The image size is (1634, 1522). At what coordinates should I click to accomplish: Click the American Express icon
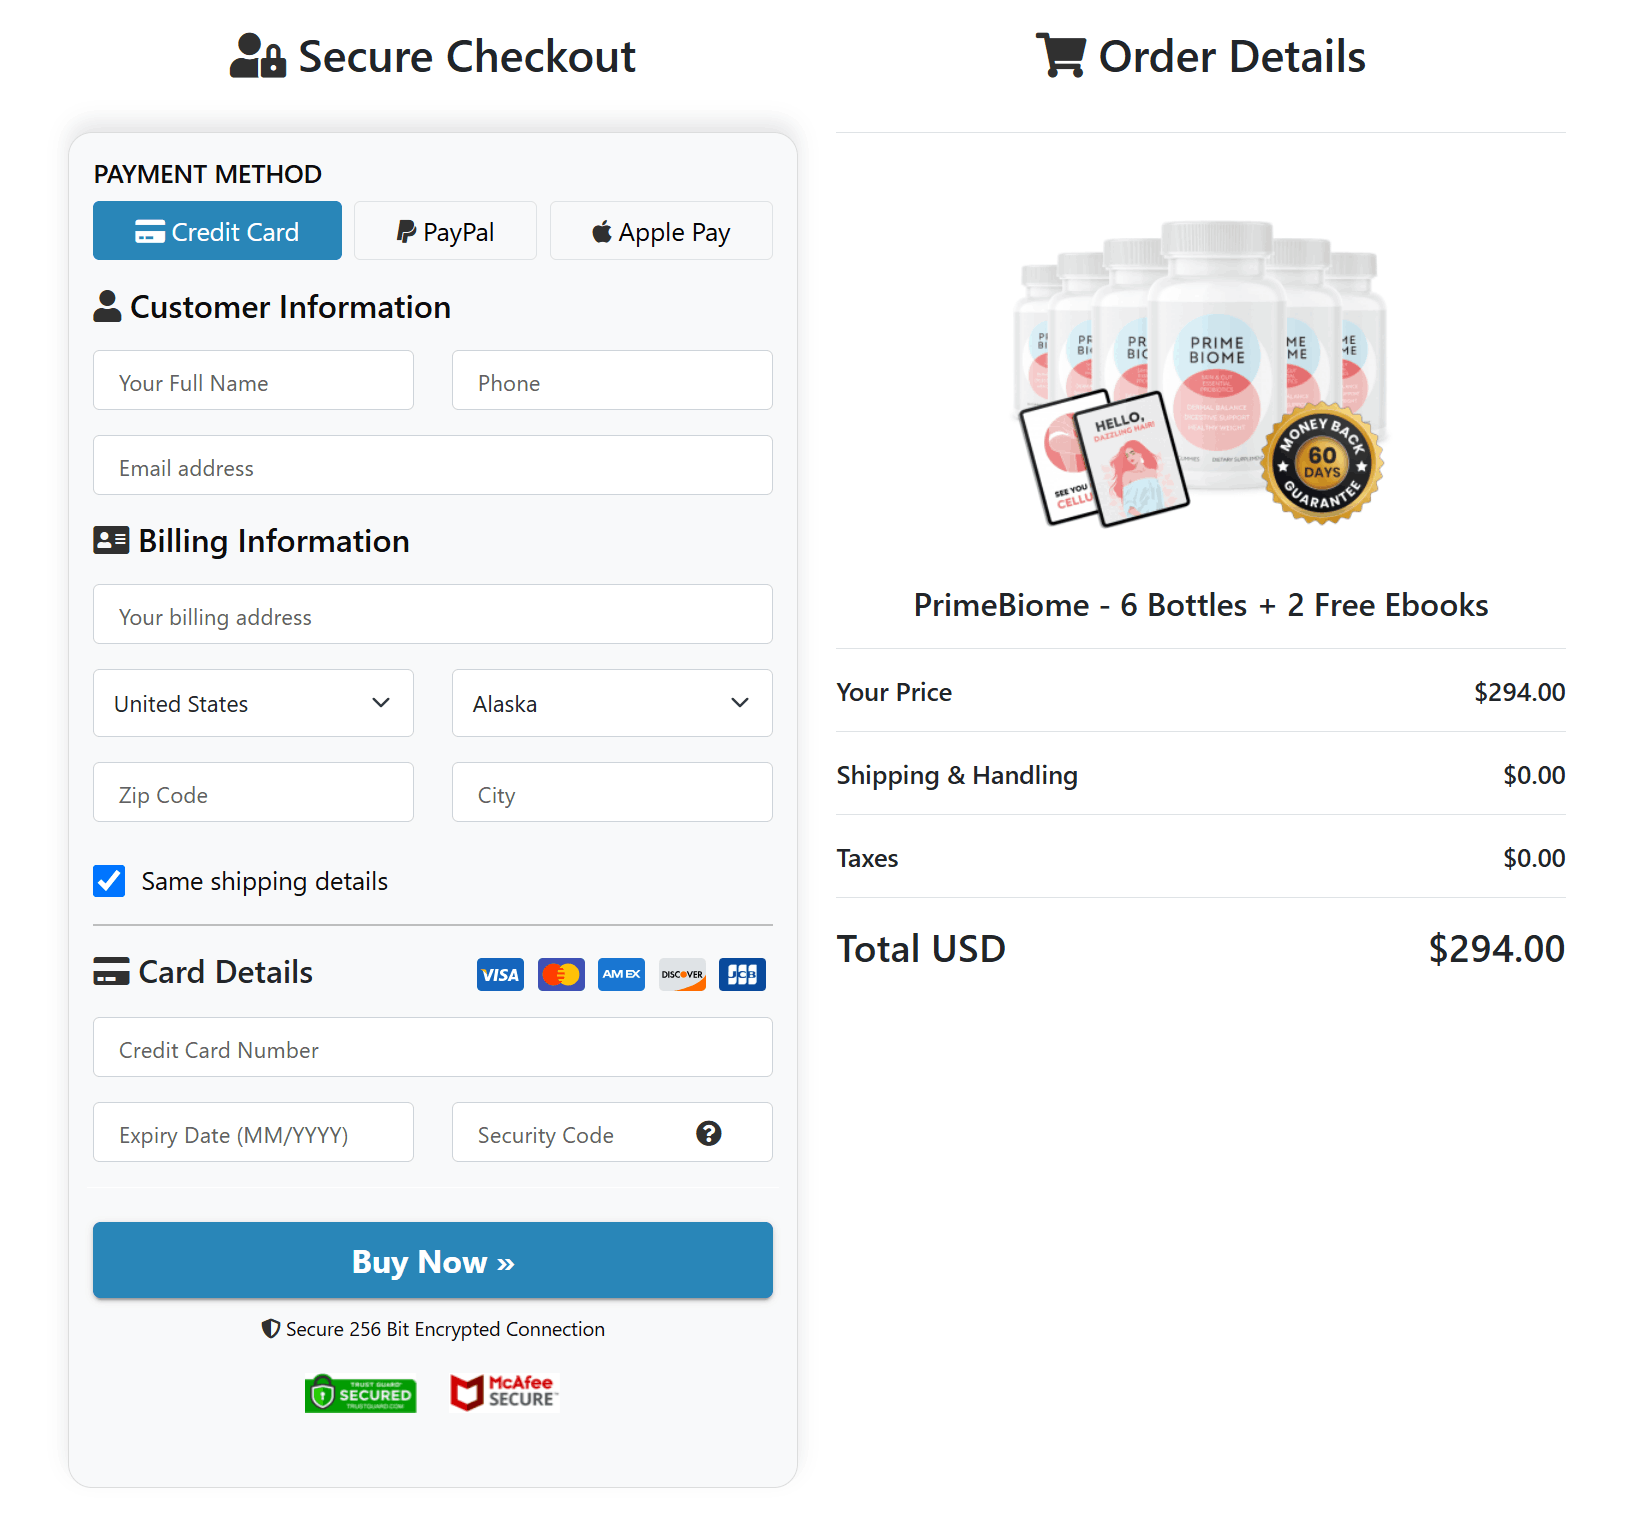click(x=621, y=974)
